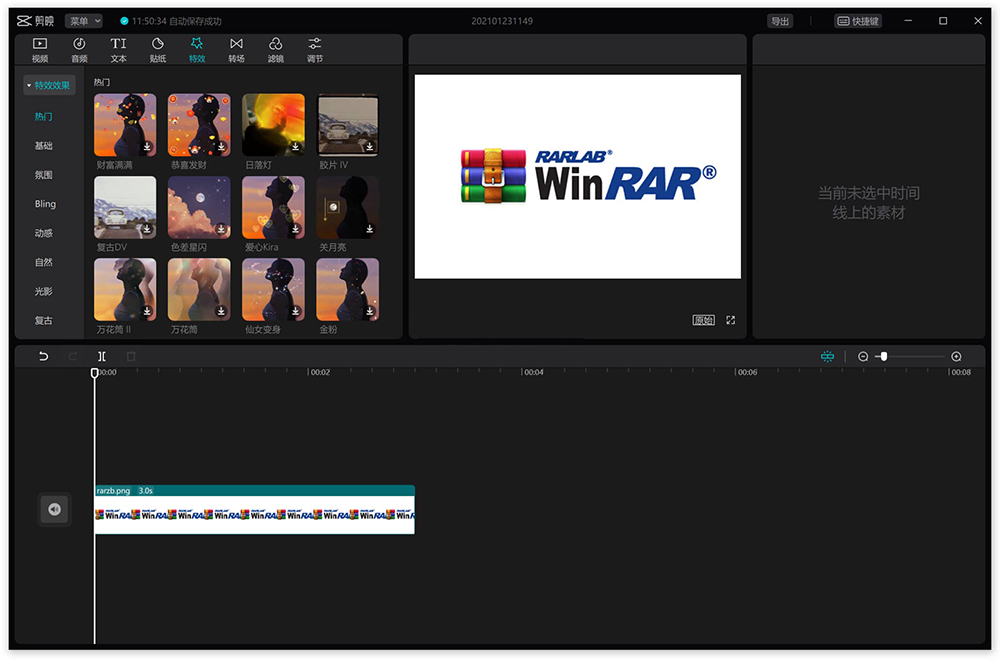
Task: Open the 快捷键 shortcuts button
Action: 858,21
